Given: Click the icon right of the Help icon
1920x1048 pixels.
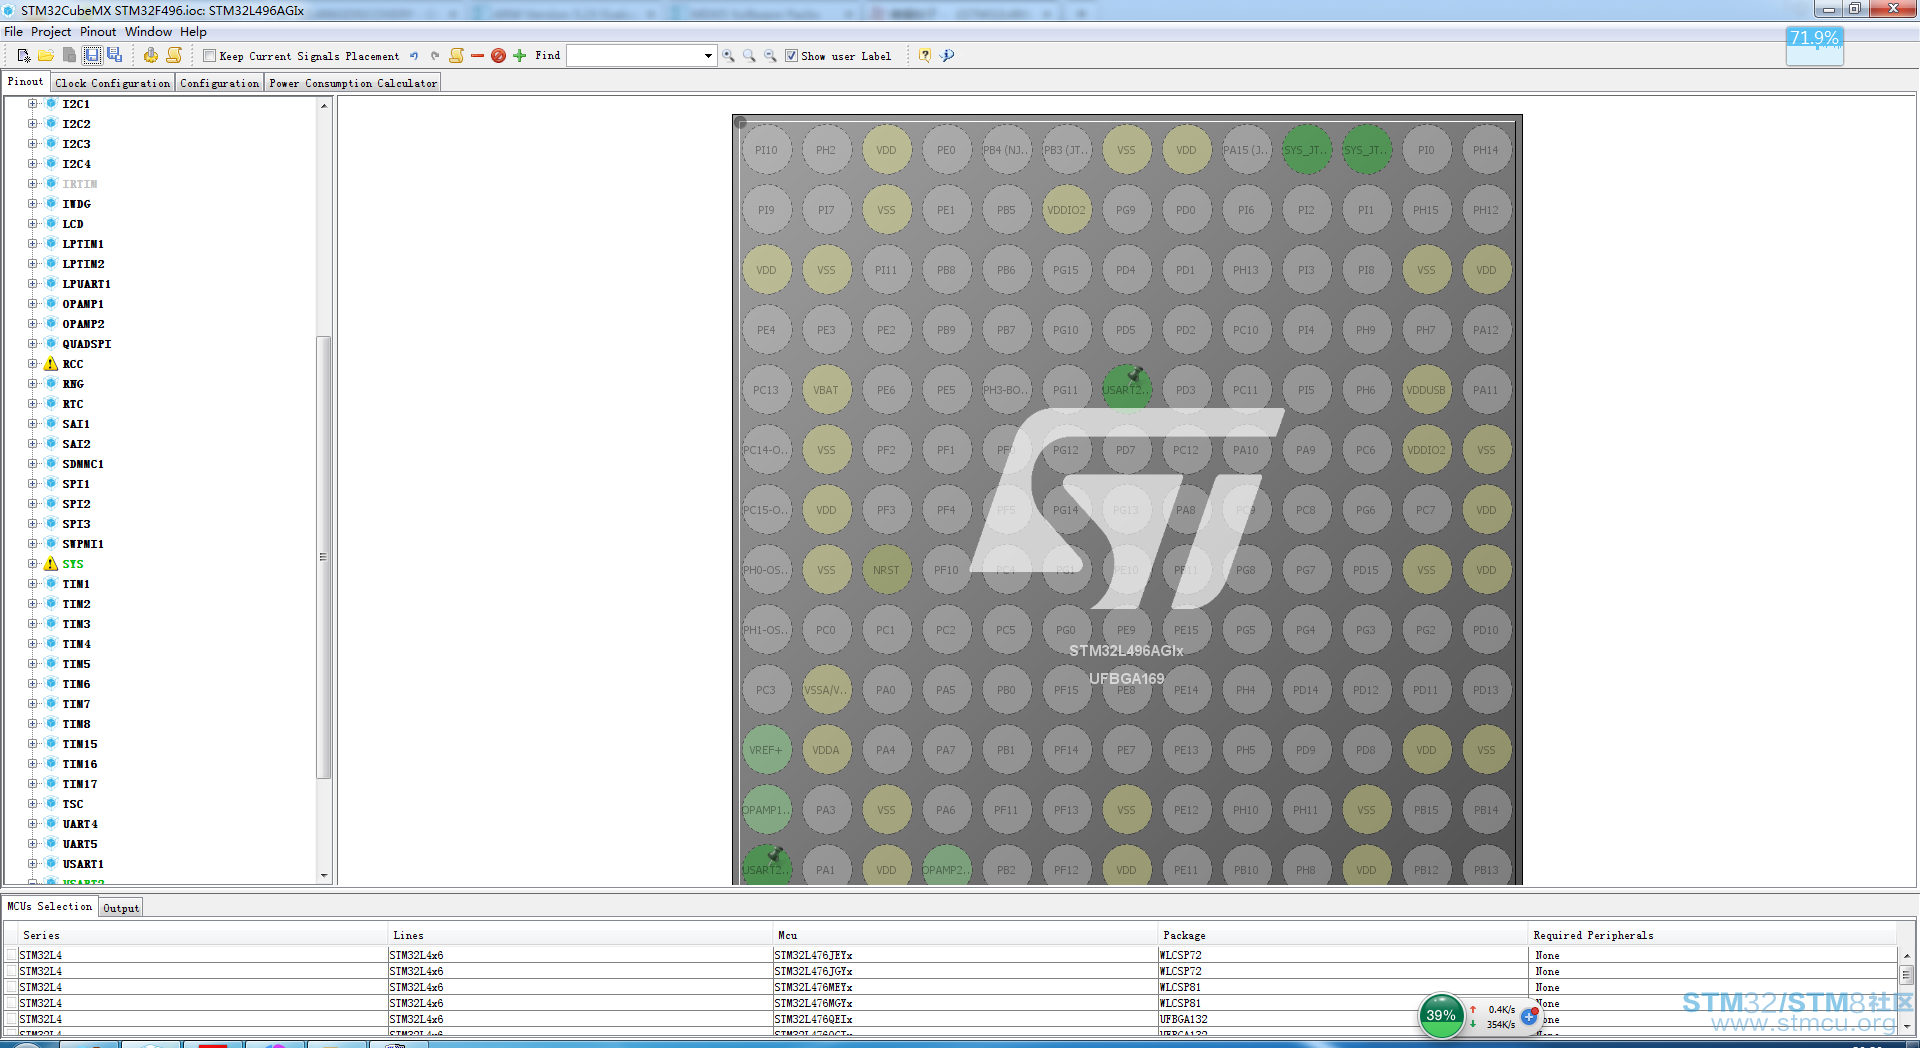Looking at the screenshot, I should (947, 56).
